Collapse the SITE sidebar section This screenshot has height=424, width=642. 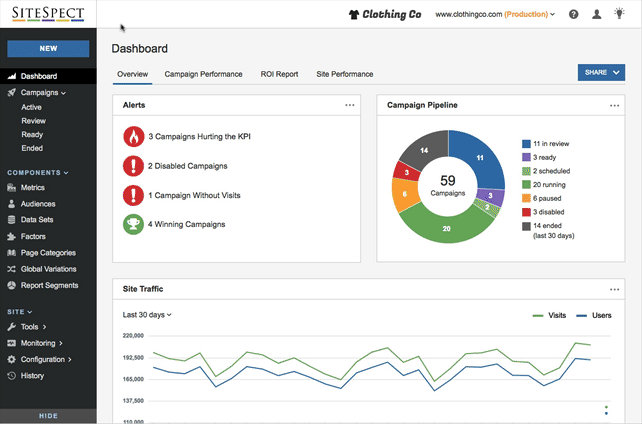pos(30,312)
